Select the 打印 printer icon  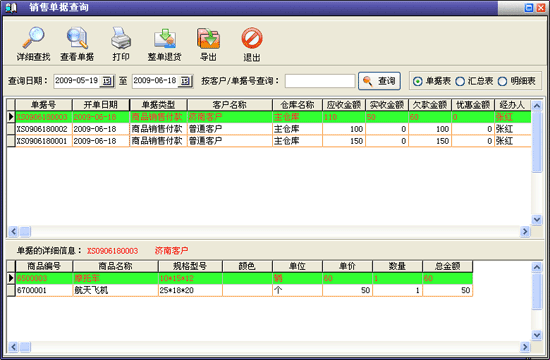[121, 38]
